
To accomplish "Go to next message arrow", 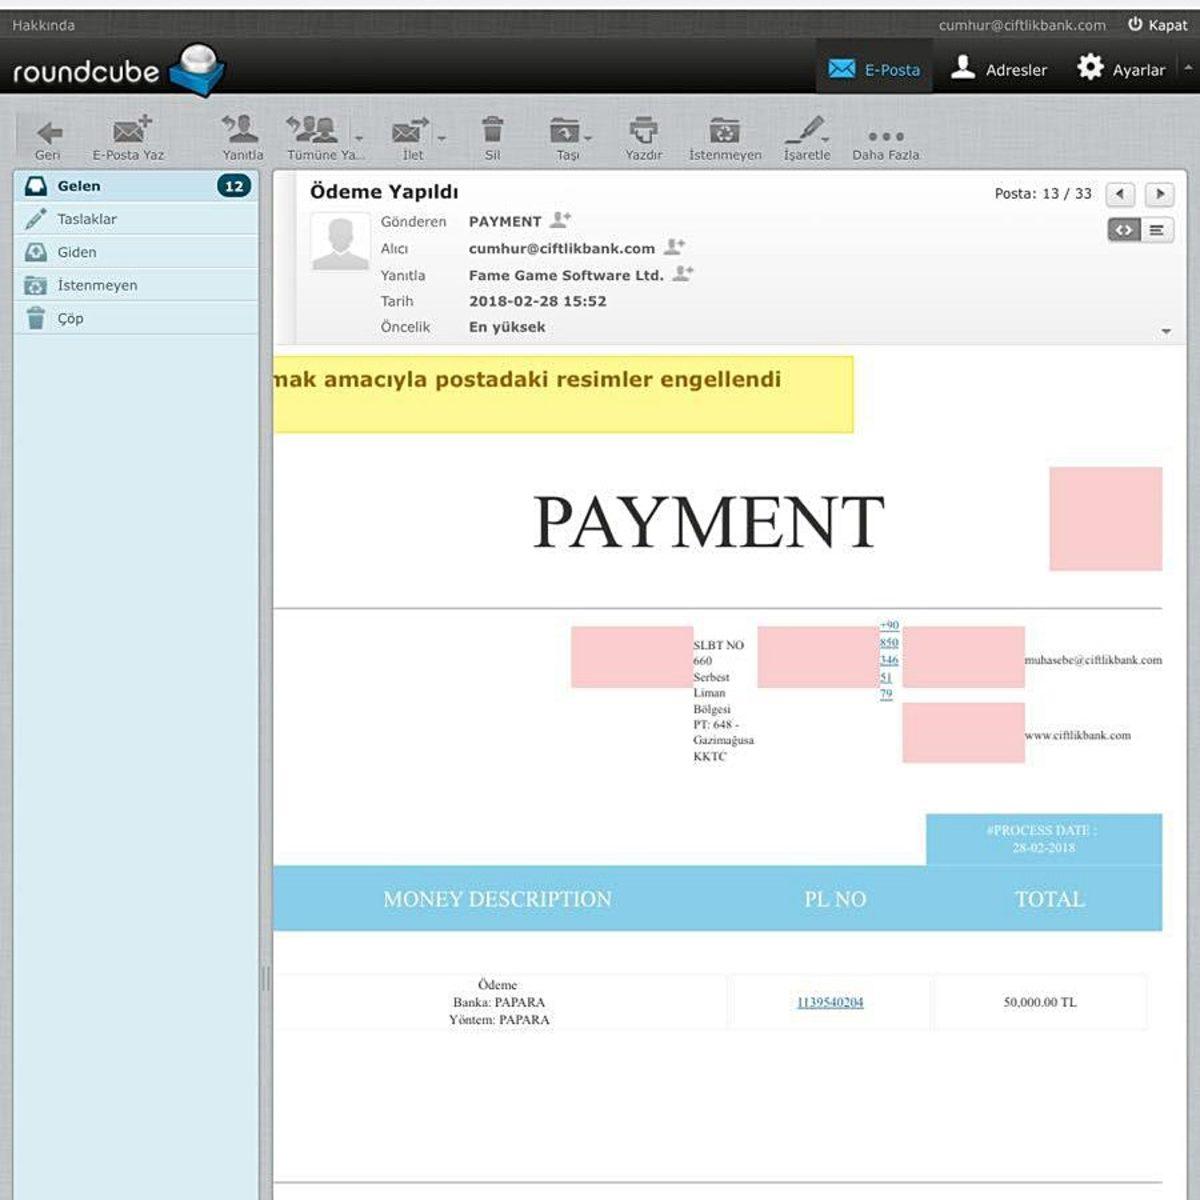I will (1159, 194).
